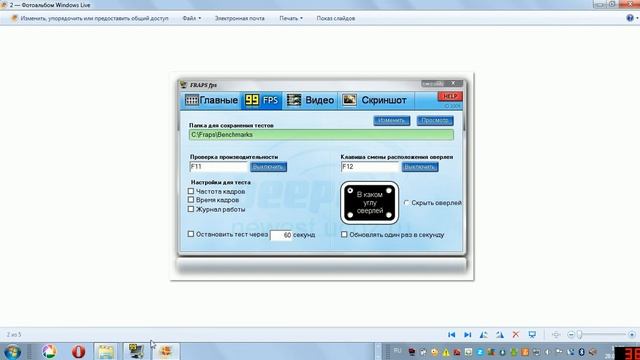Open the Opera browser from the taskbar
The height and width of the screenshot is (360, 640).
[x=78, y=351]
